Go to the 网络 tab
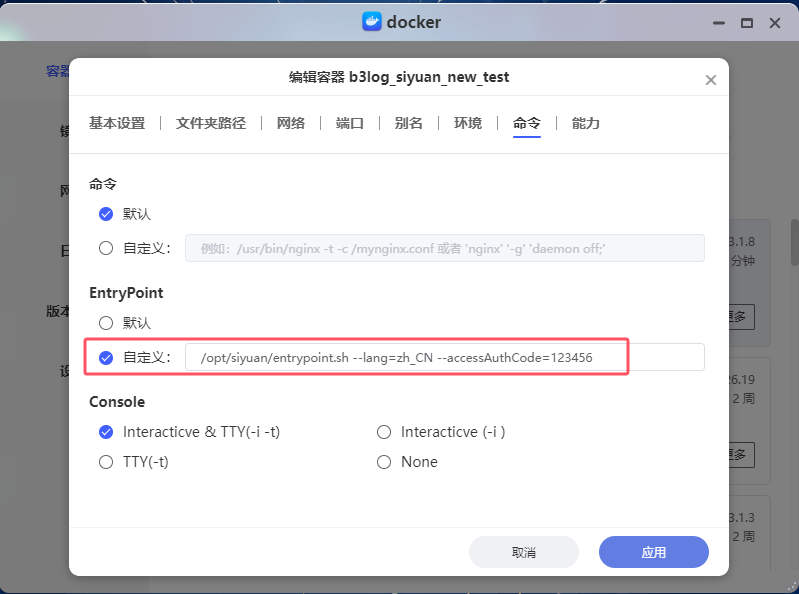 pos(291,123)
